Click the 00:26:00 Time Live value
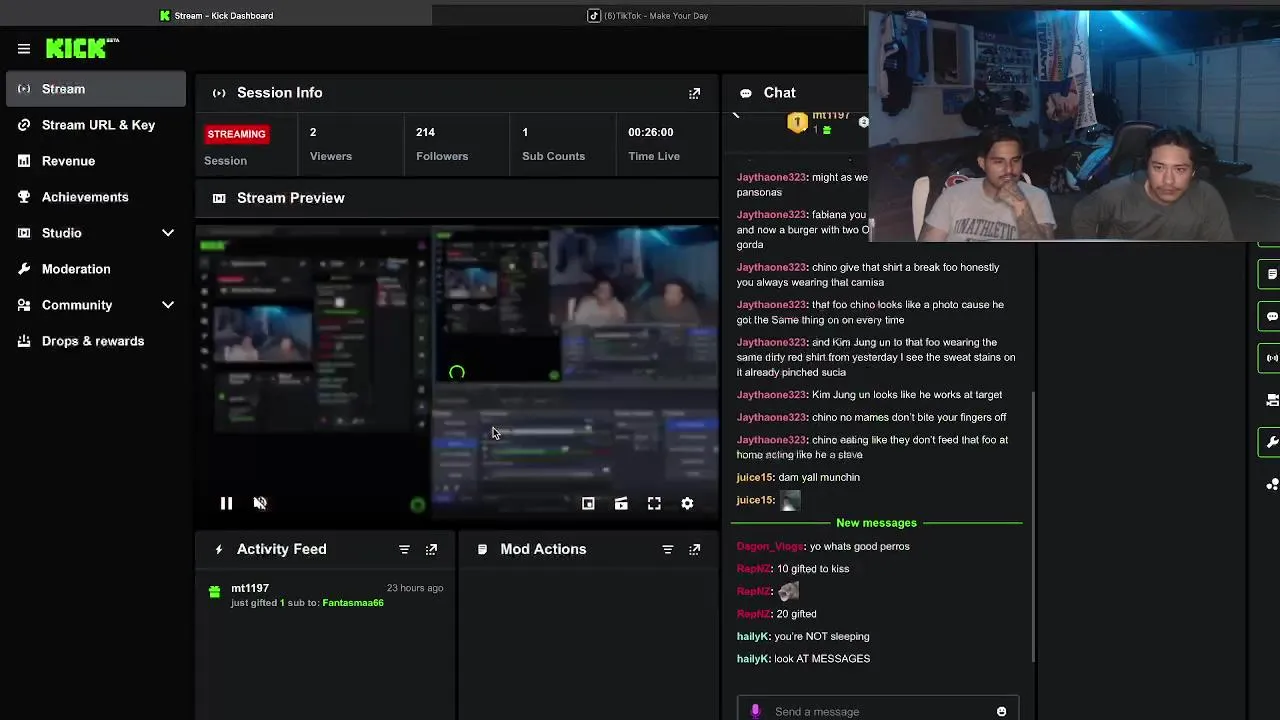Image resolution: width=1280 pixels, height=720 pixels. click(650, 132)
